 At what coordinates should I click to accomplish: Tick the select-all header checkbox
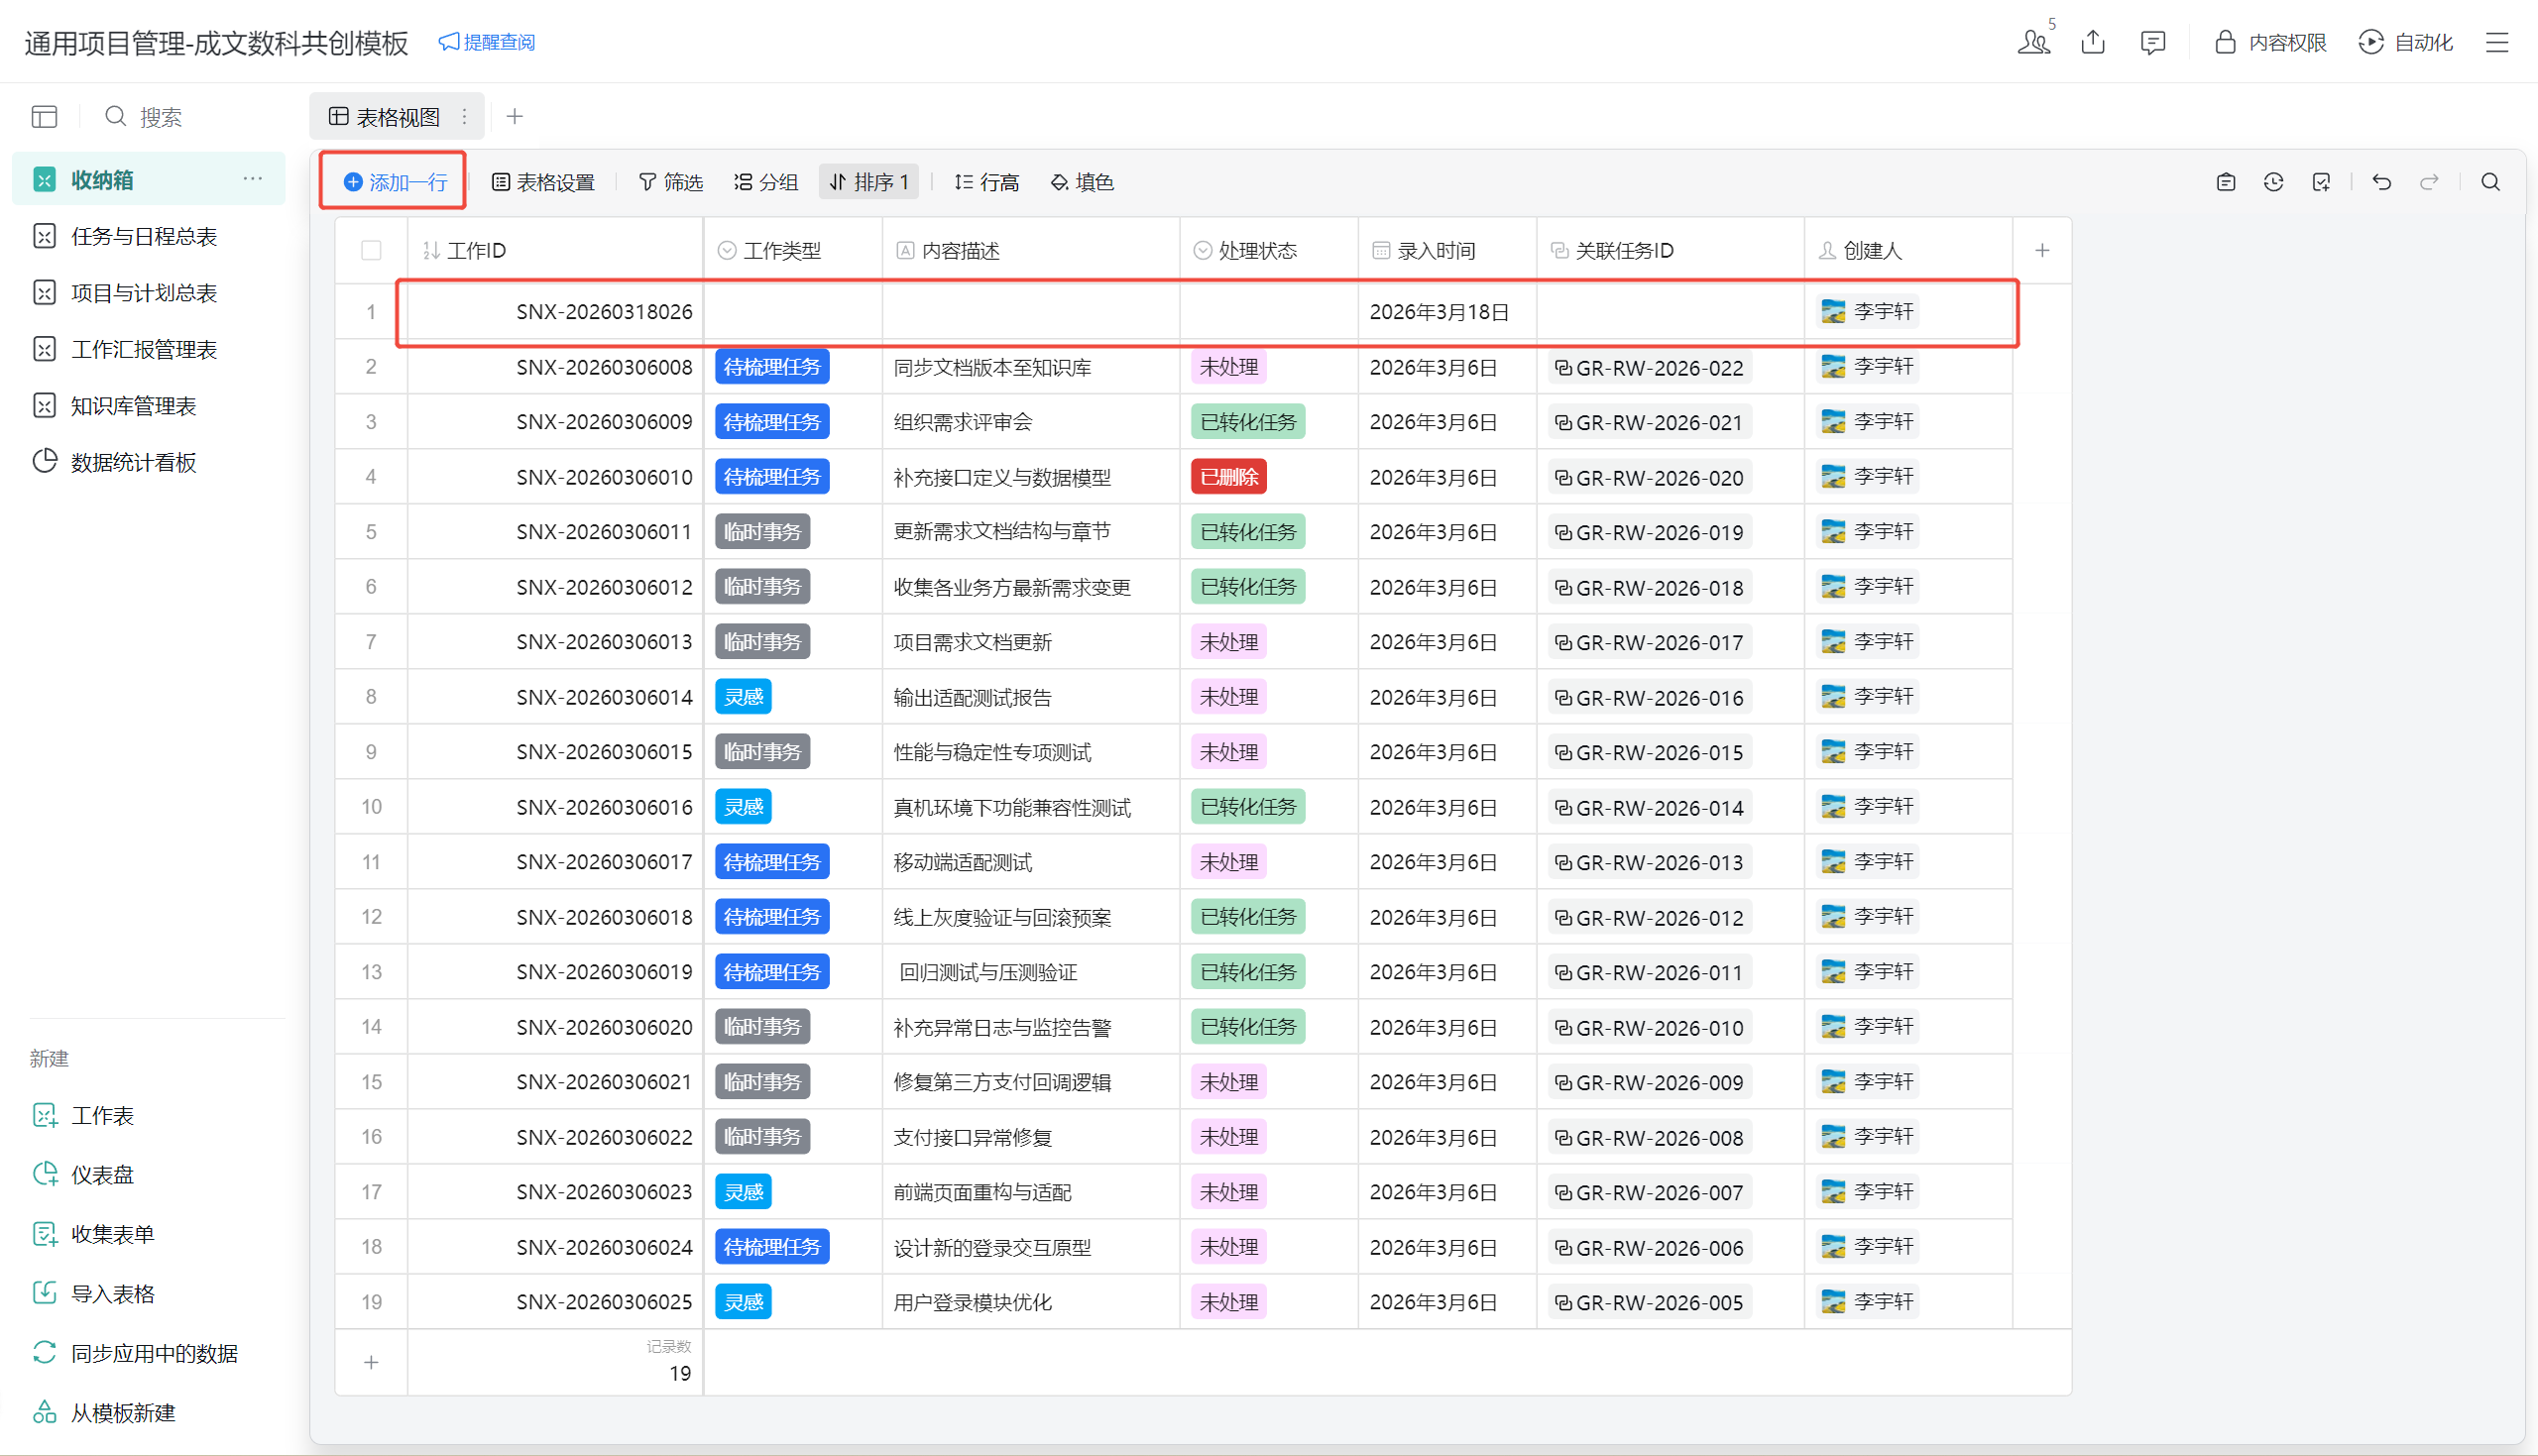[371, 250]
